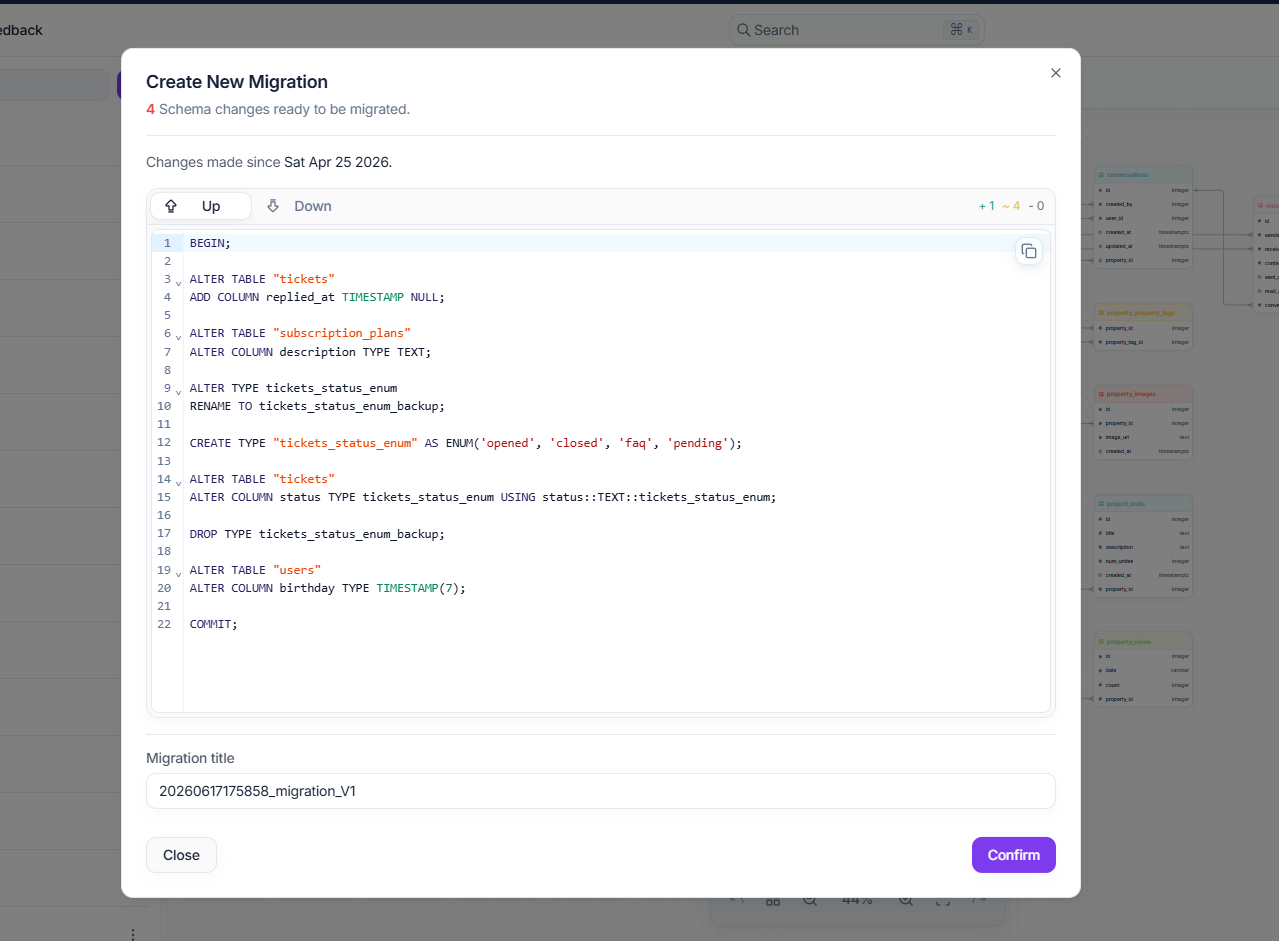This screenshot has width=1279, height=941.
Task: Click the property_property_tags table header icon
Action: 1101,313
